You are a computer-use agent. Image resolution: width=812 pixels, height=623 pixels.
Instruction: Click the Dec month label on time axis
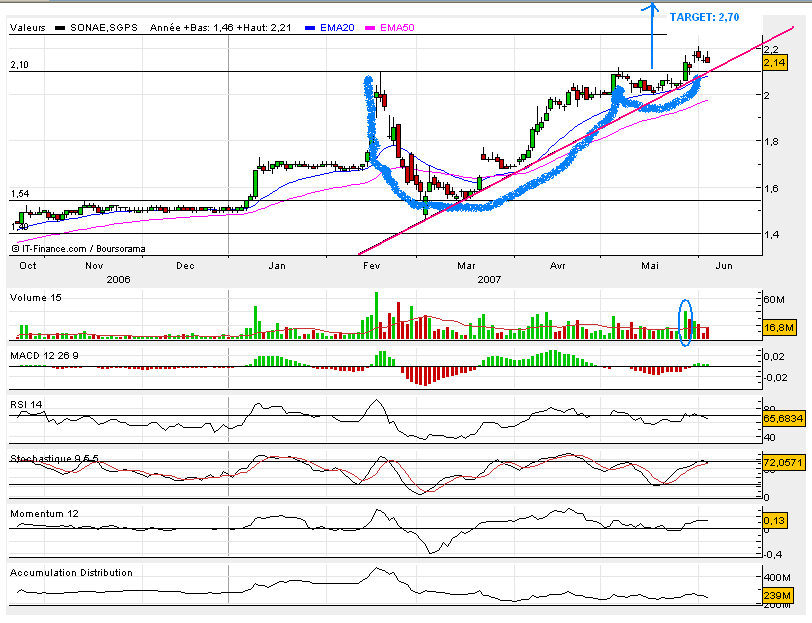185,266
